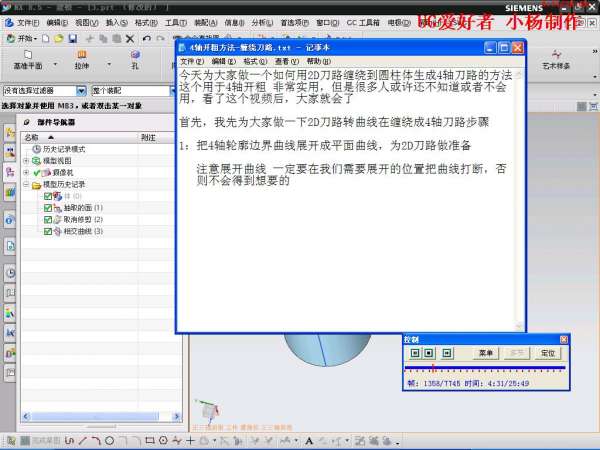Open Notepad 格式(O) menu

coord(255,61)
